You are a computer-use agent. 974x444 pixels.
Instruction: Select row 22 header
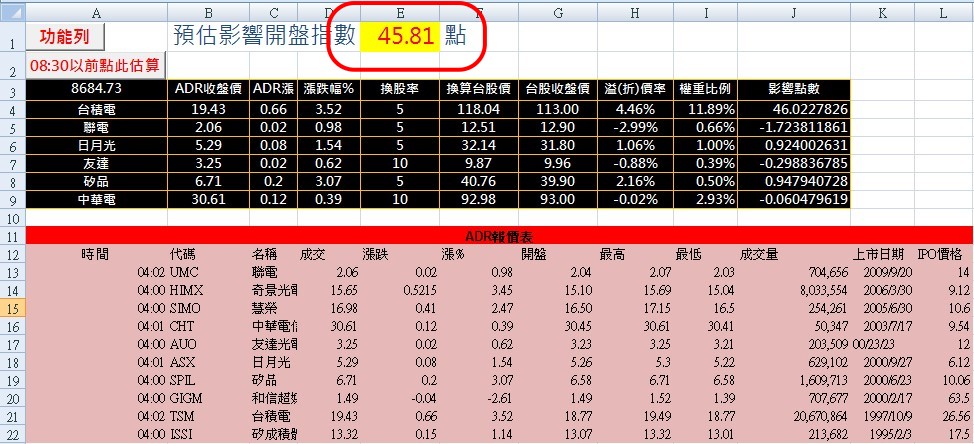13,435
